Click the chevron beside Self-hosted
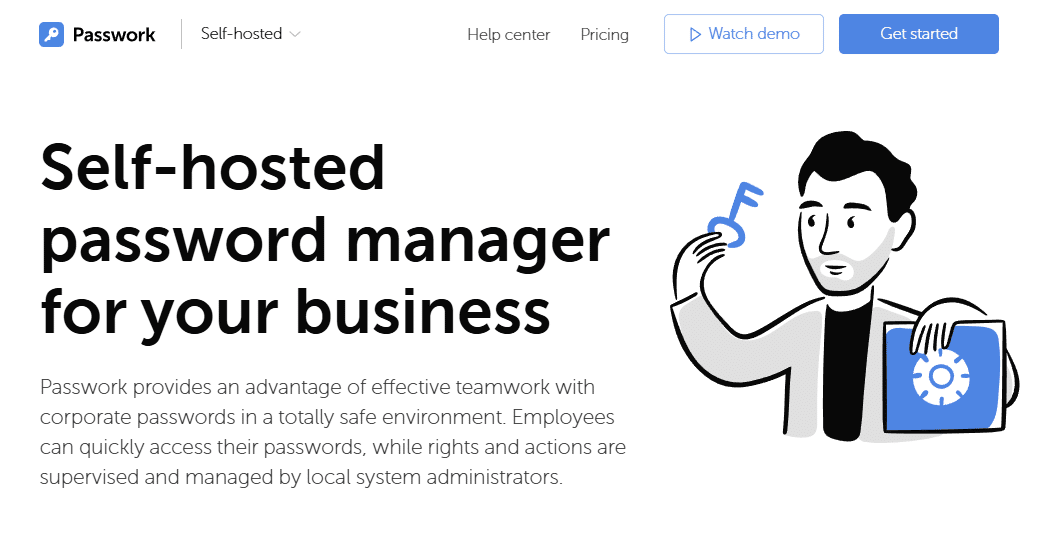Screen dimensions: 1064x543 294,35
